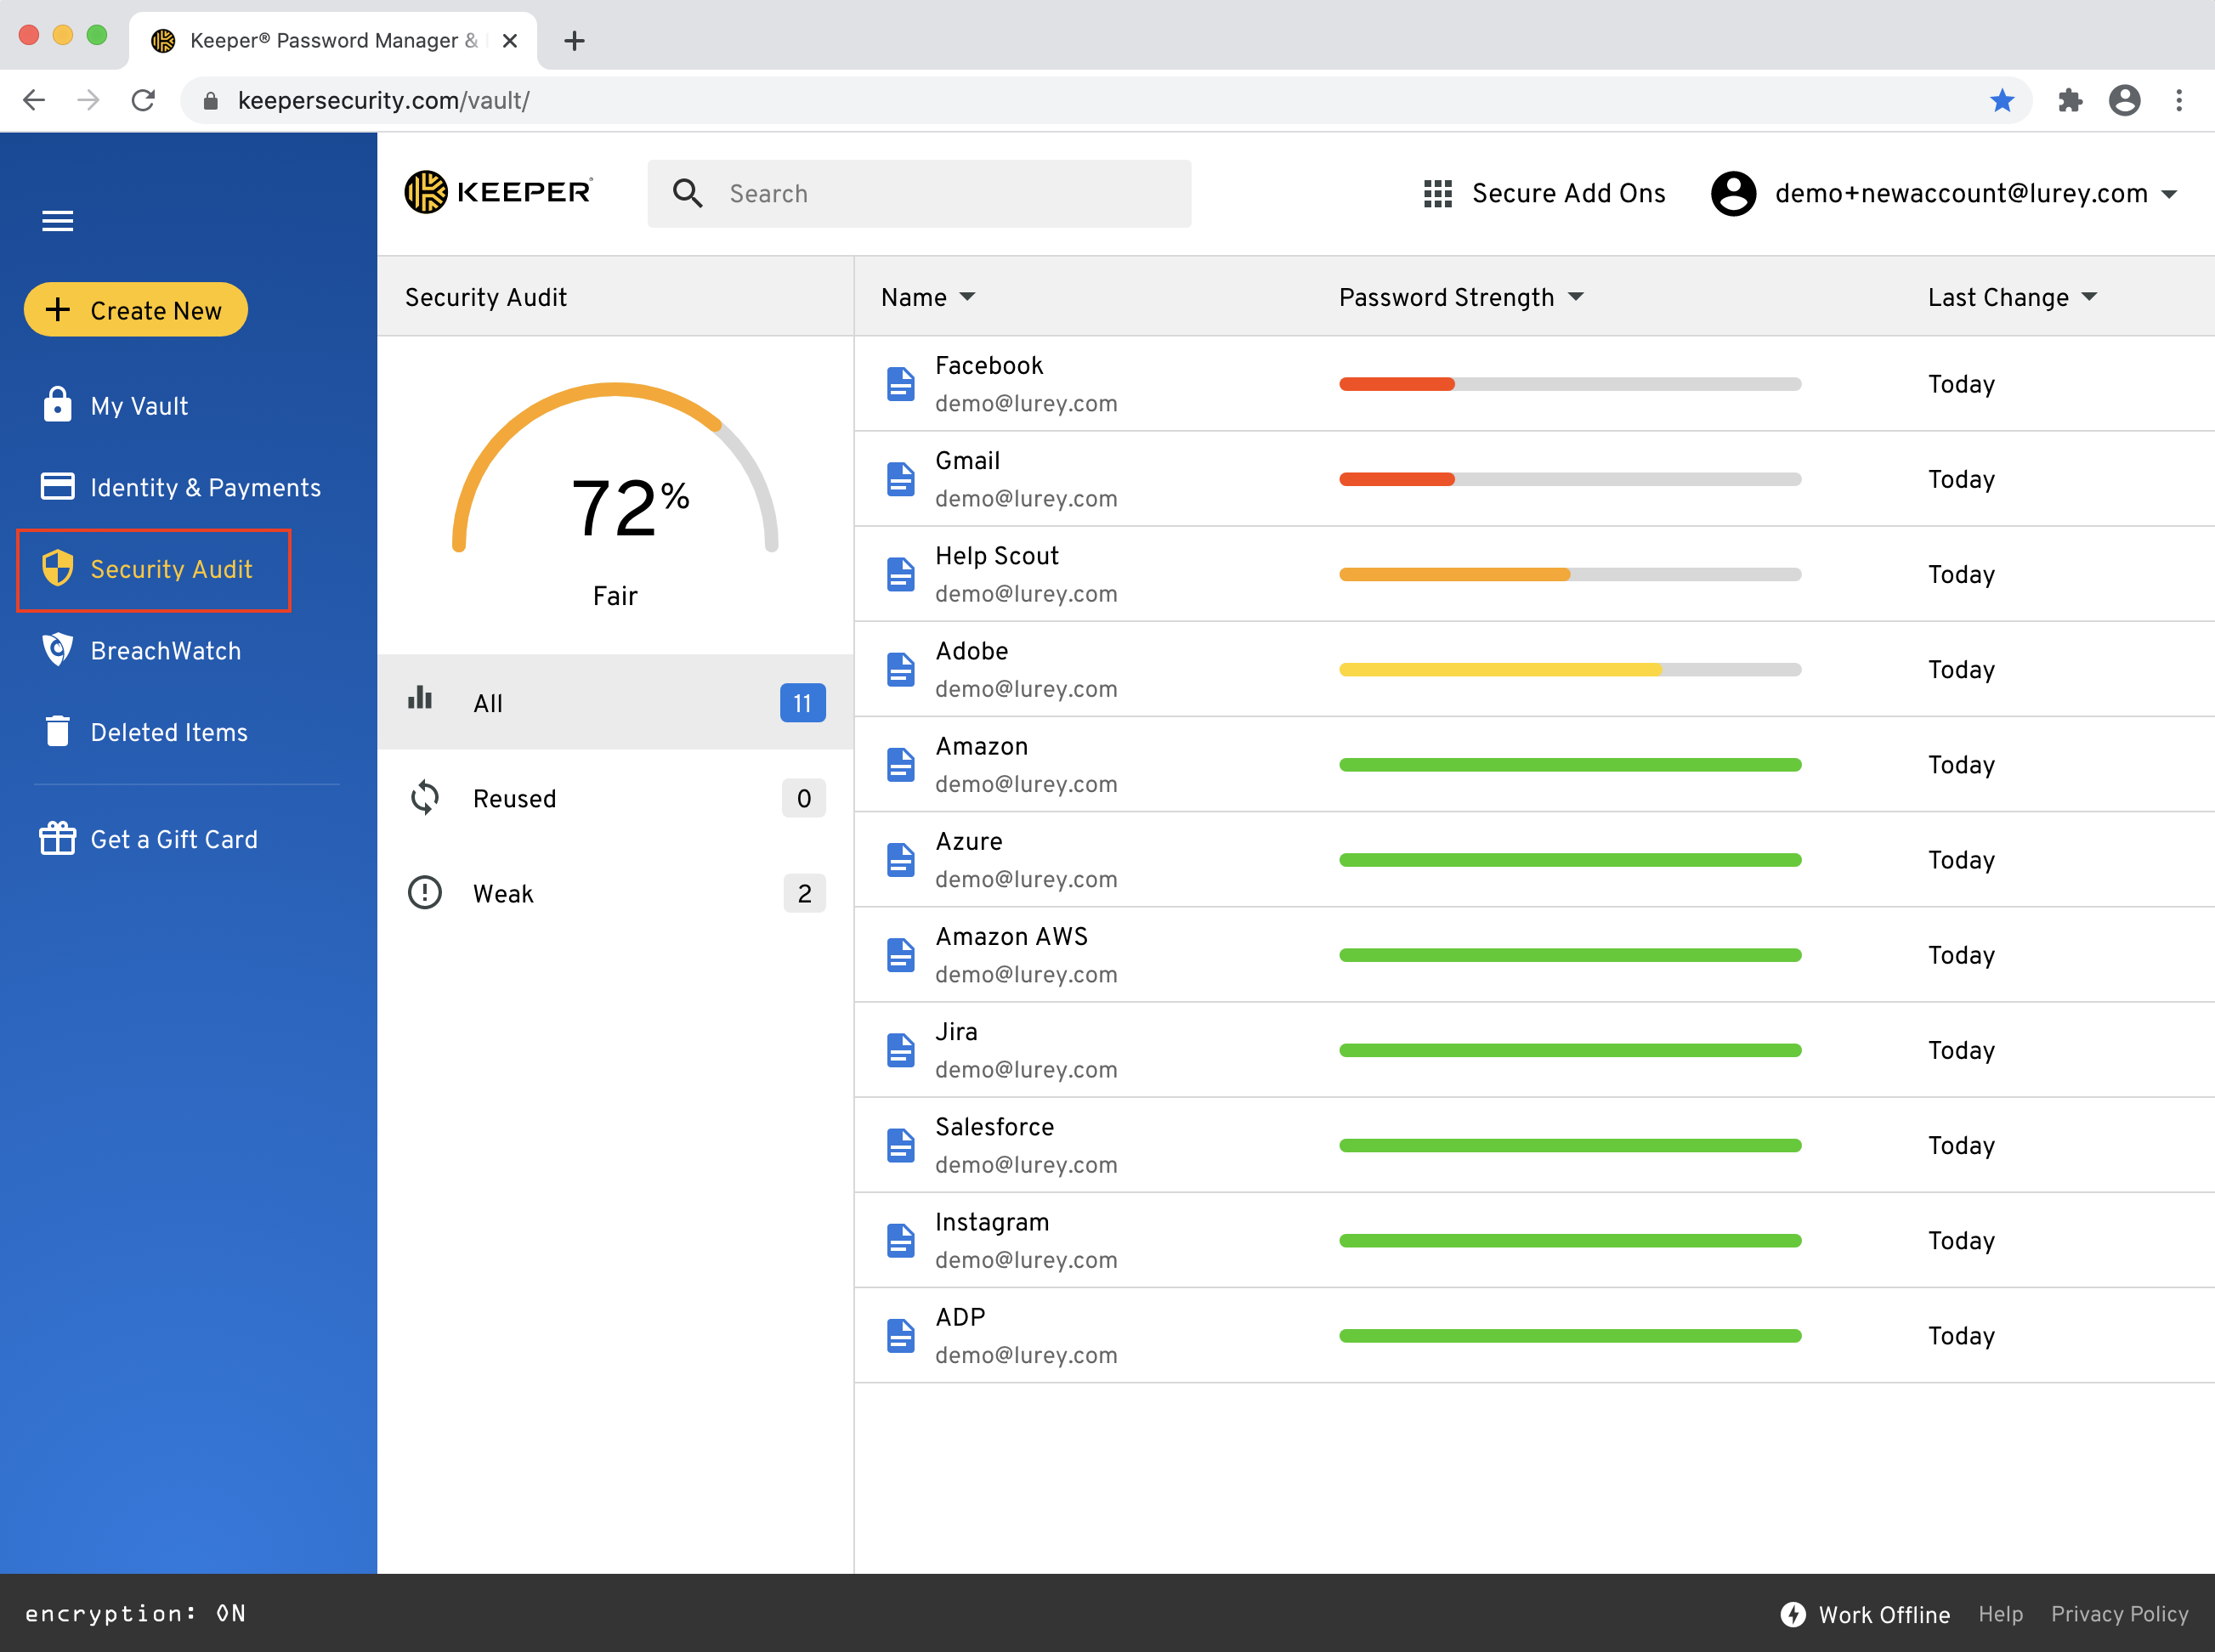The height and width of the screenshot is (1652, 2215).
Task: Click the 11 count badge for All
Action: [802, 703]
